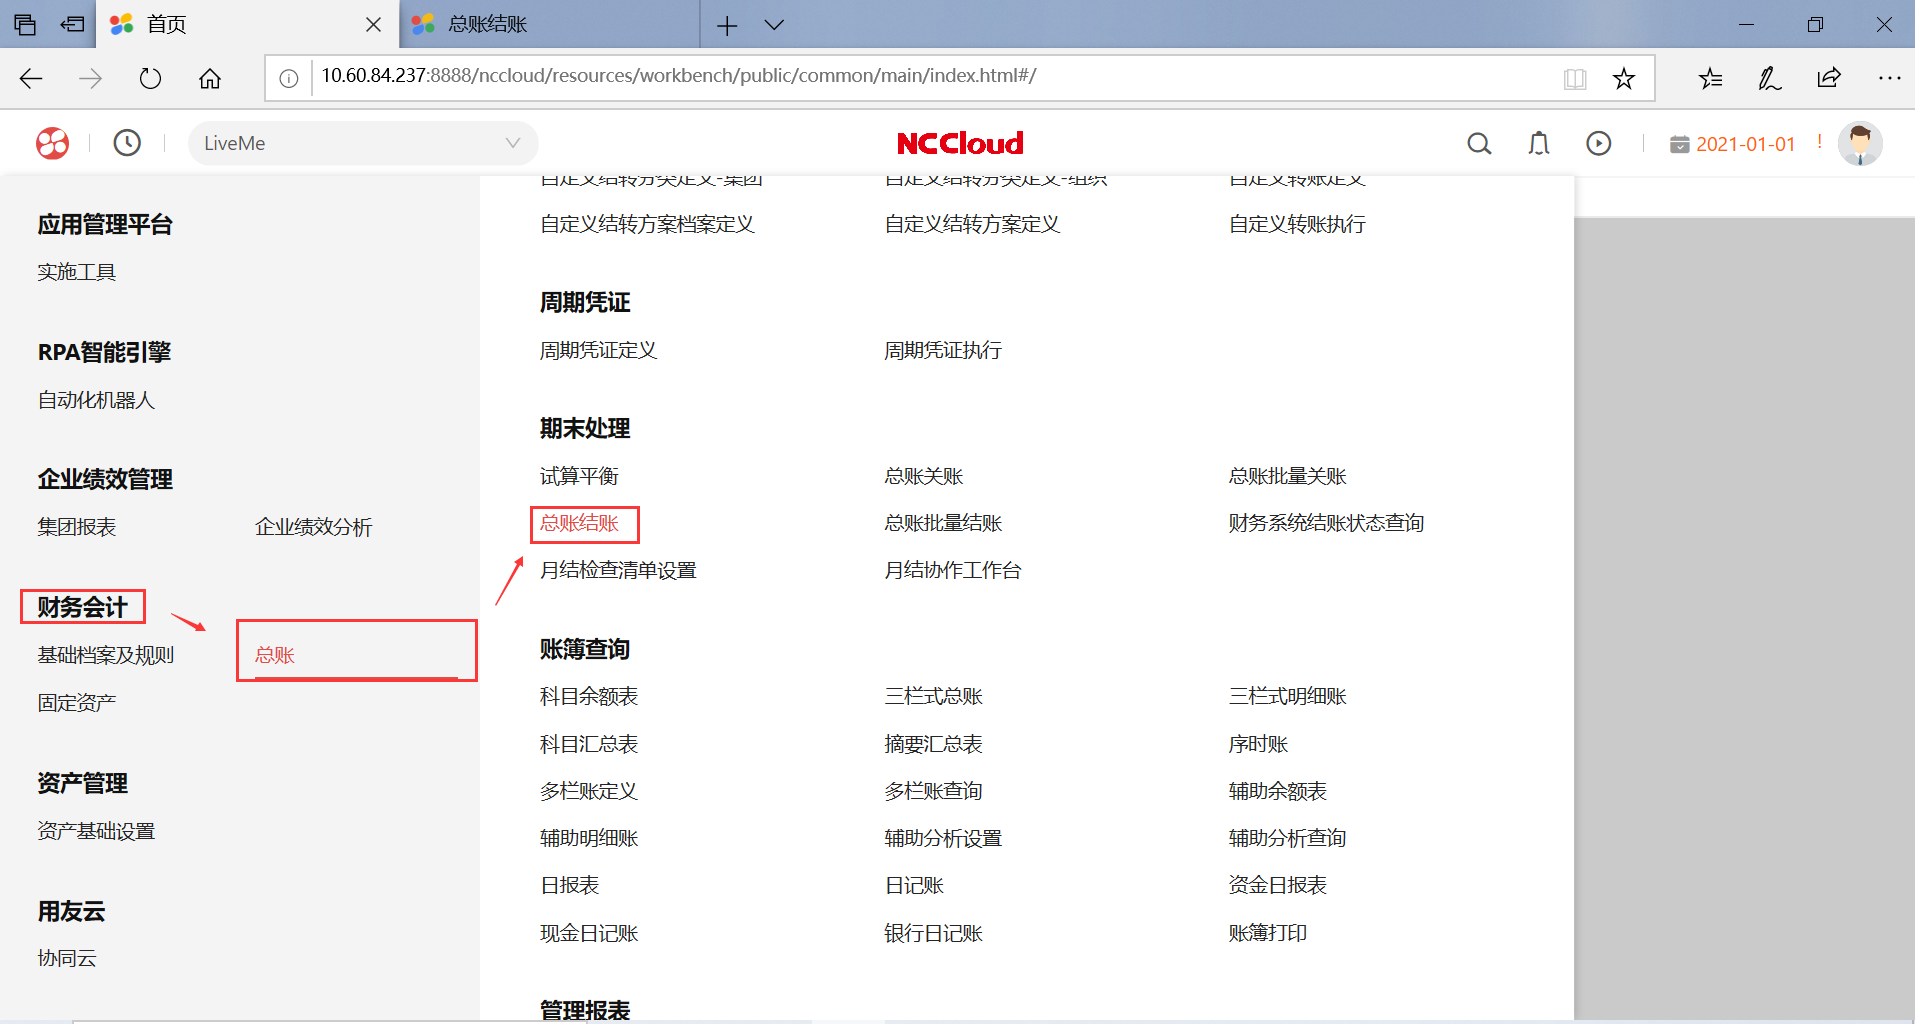Open the 科目余额表 link
The image size is (1915, 1024).
click(589, 696)
